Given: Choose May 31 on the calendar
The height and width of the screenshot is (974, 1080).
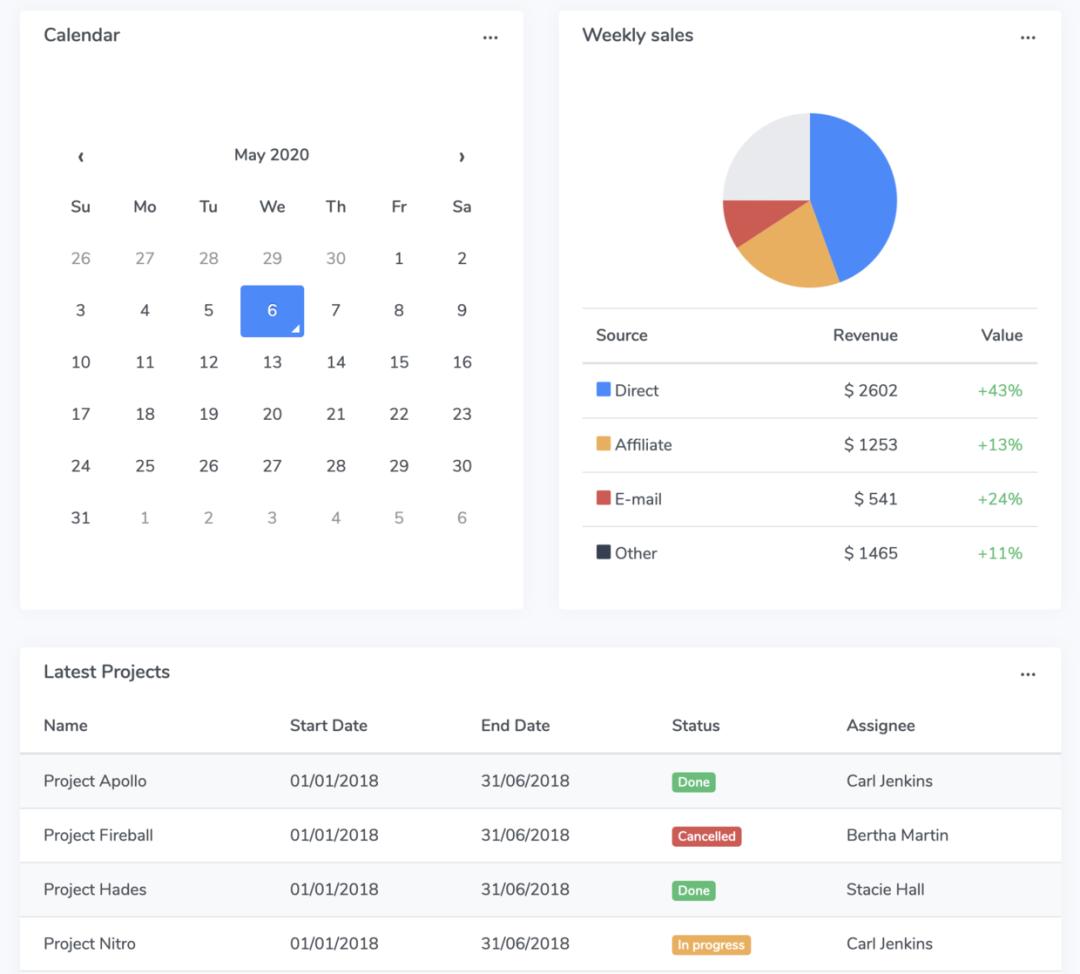Looking at the screenshot, I should click(81, 518).
